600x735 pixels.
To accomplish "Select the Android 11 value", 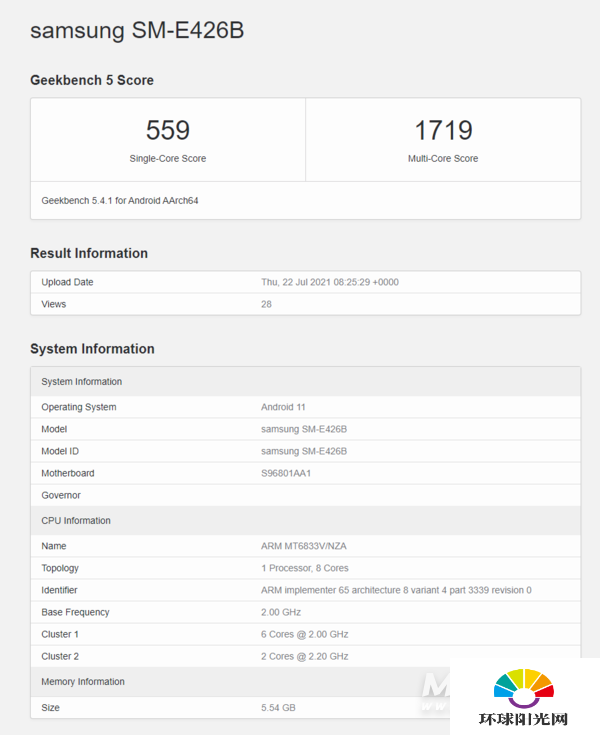I will 283,407.
